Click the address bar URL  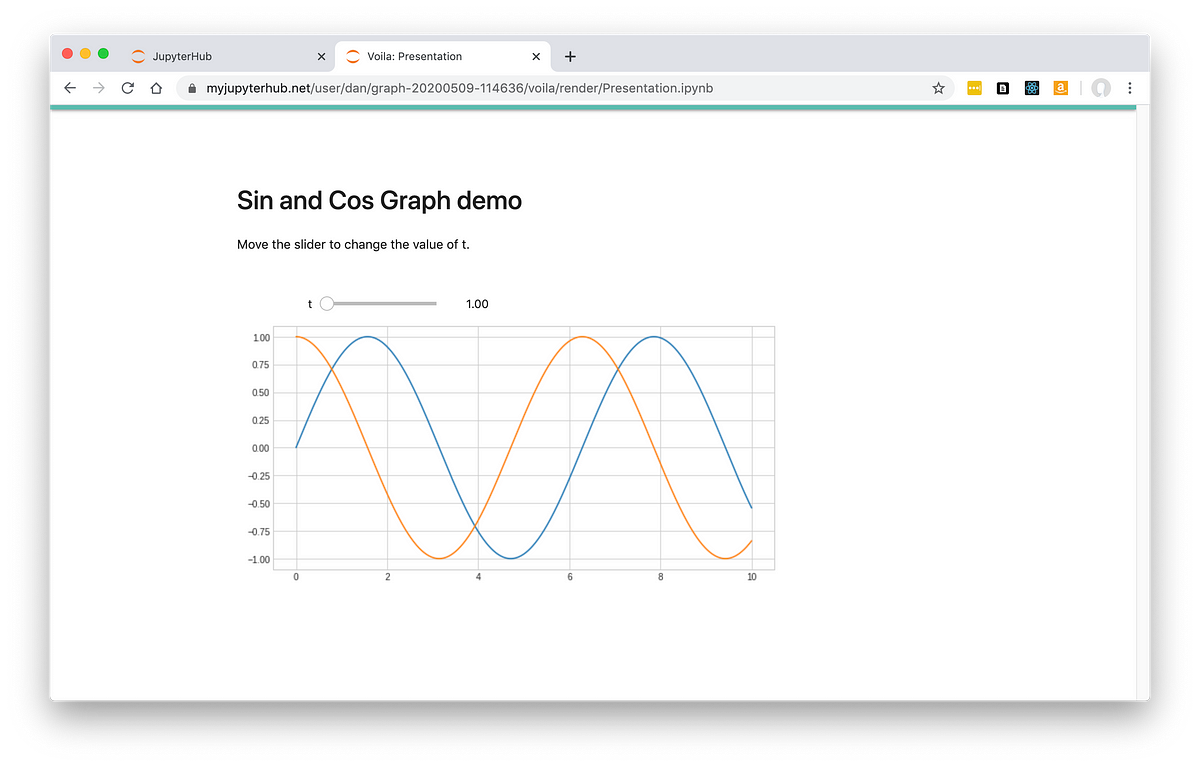(x=460, y=88)
